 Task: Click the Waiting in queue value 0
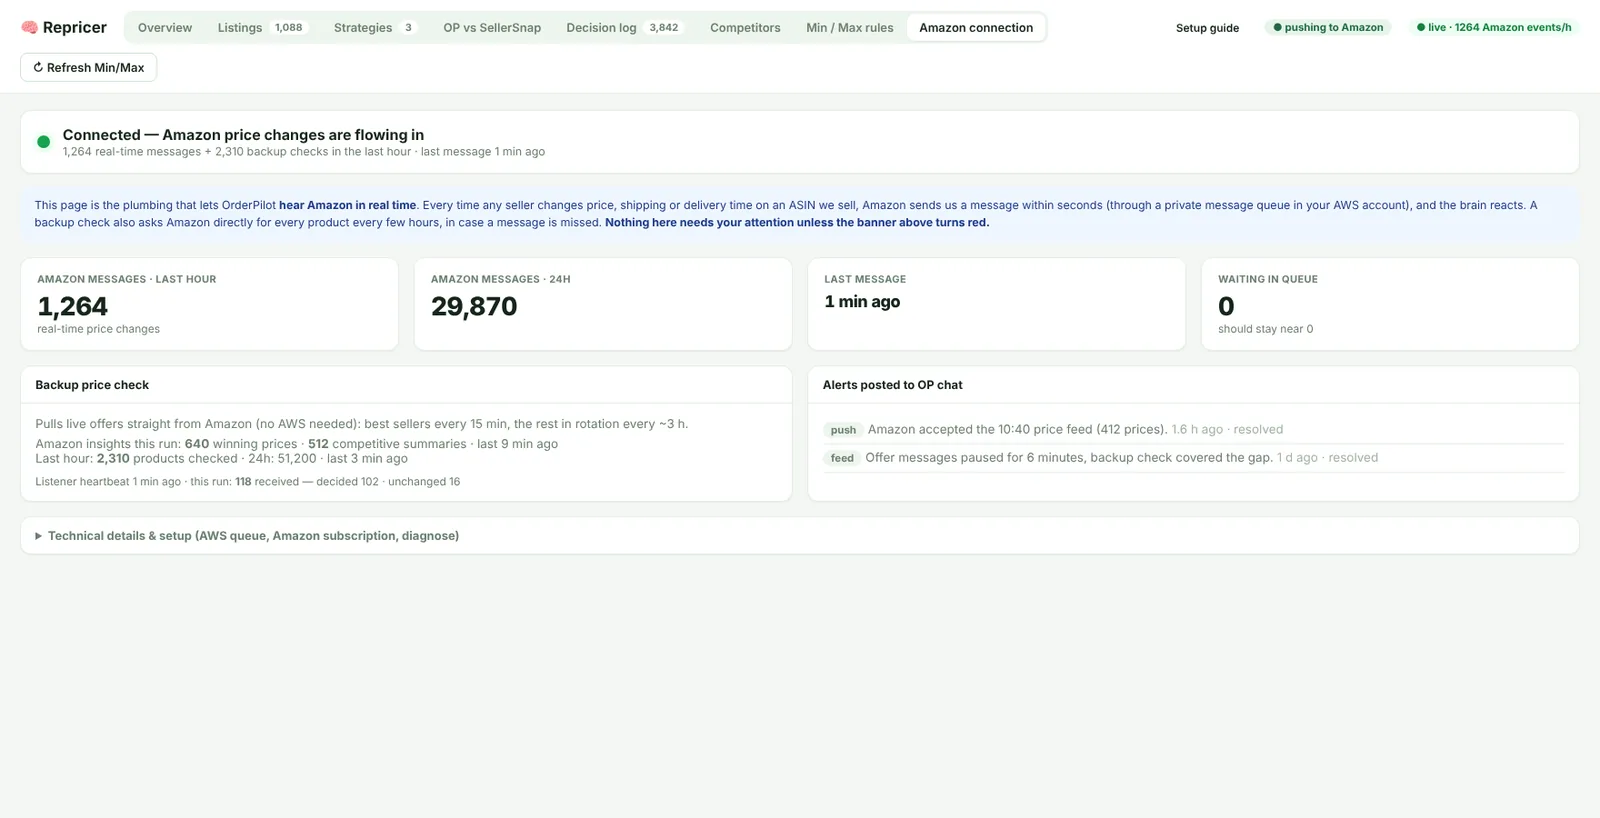[x=1226, y=306]
